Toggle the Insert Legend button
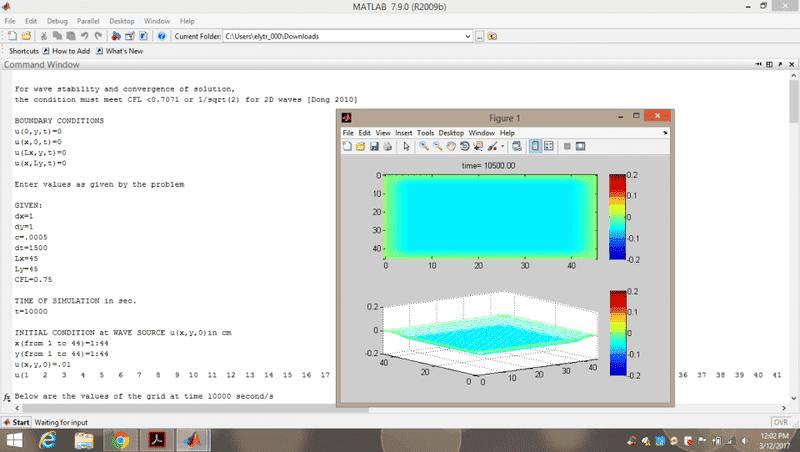 (x=549, y=146)
